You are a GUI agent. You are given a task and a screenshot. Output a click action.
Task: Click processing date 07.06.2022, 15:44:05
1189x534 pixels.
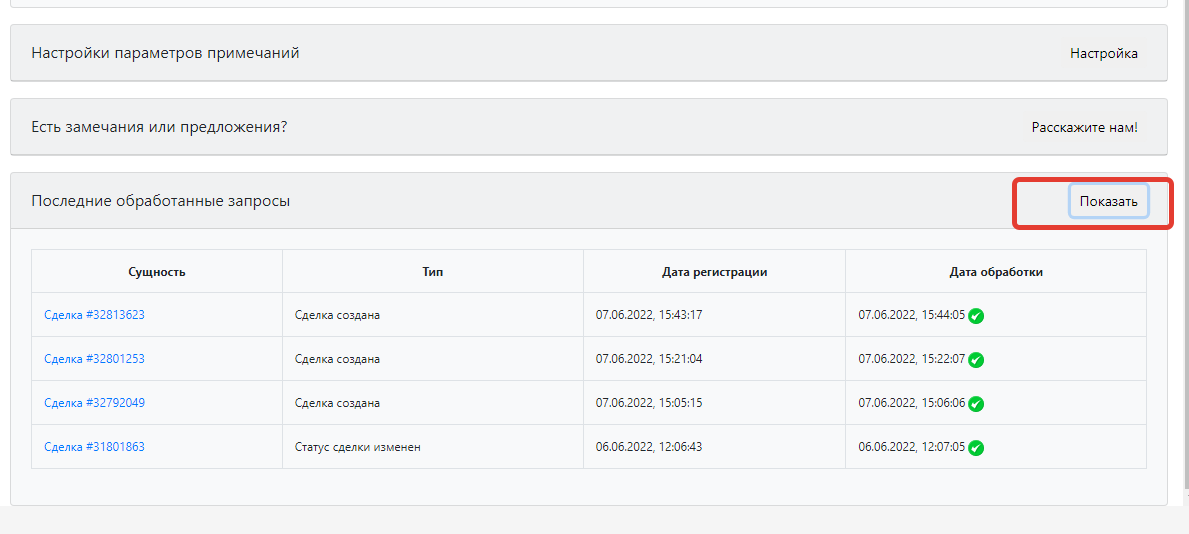coord(911,315)
